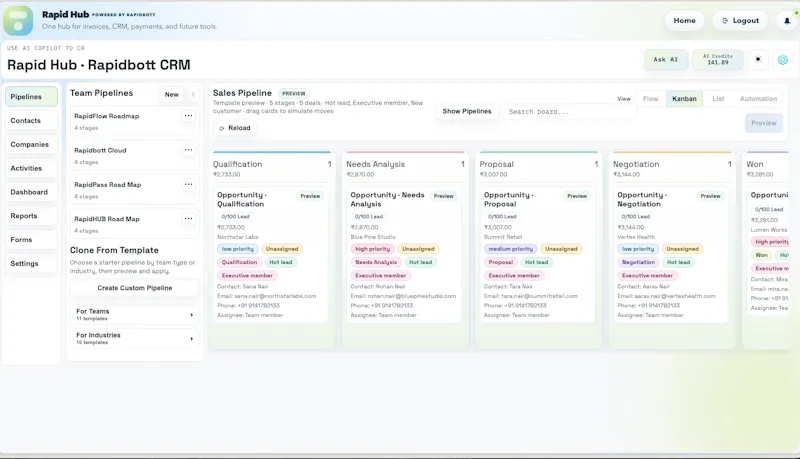Click the Needs Analysis column header
The width and height of the screenshot is (800, 459).
pos(376,164)
